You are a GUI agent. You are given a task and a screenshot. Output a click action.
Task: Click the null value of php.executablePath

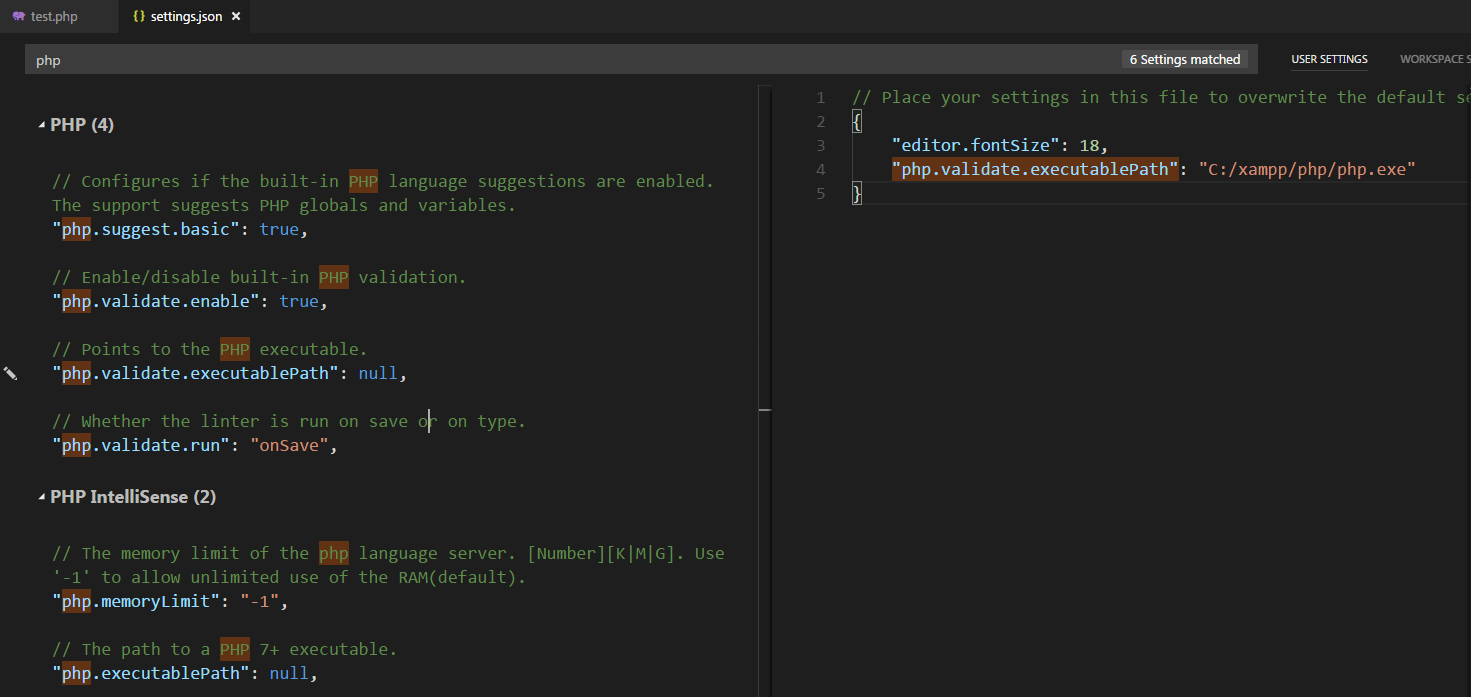289,673
